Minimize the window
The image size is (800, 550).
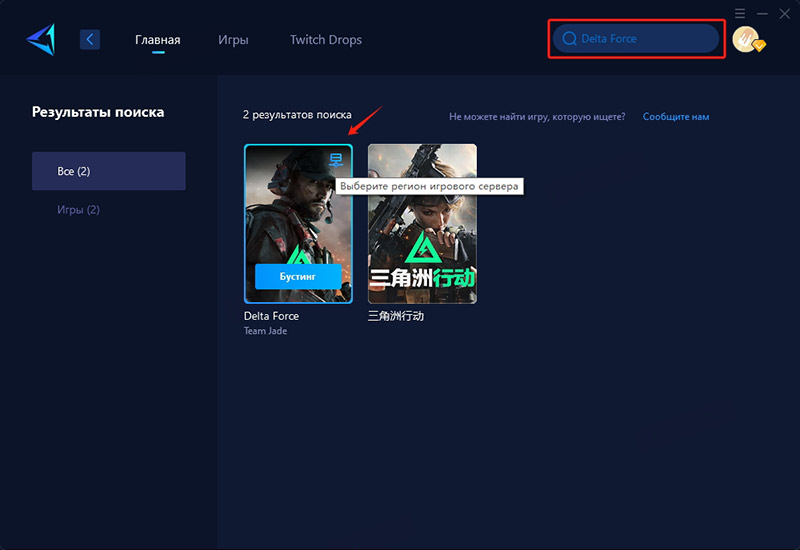[x=762, y=14]
